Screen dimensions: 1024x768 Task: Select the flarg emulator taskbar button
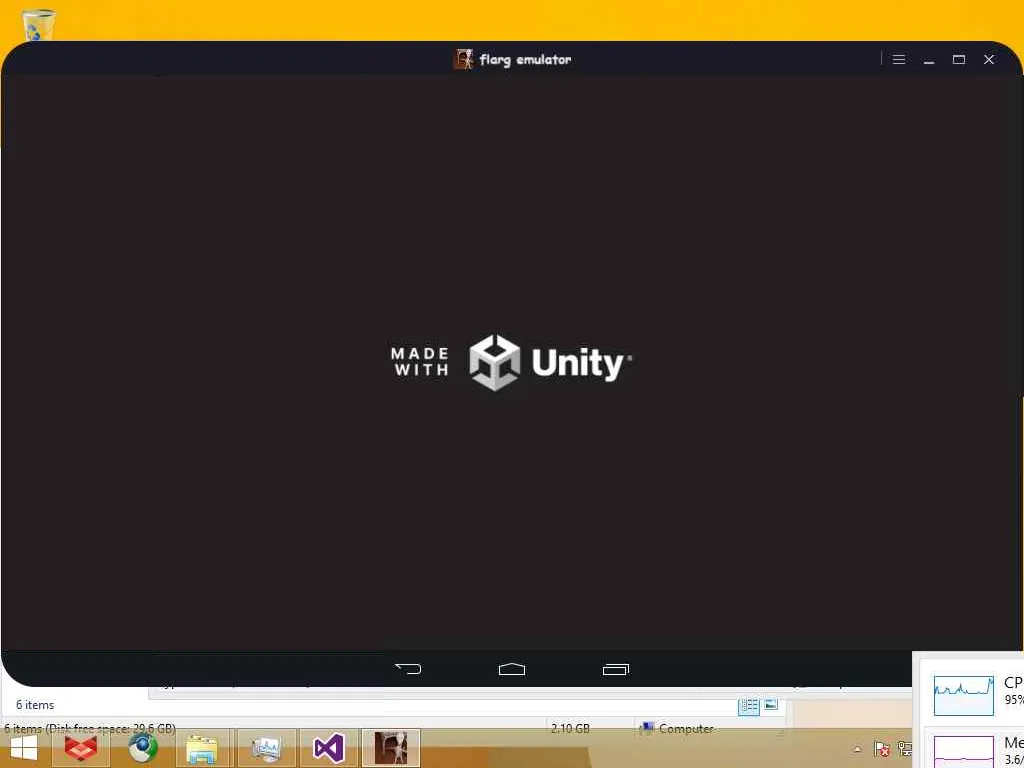[x=391, y=748]
